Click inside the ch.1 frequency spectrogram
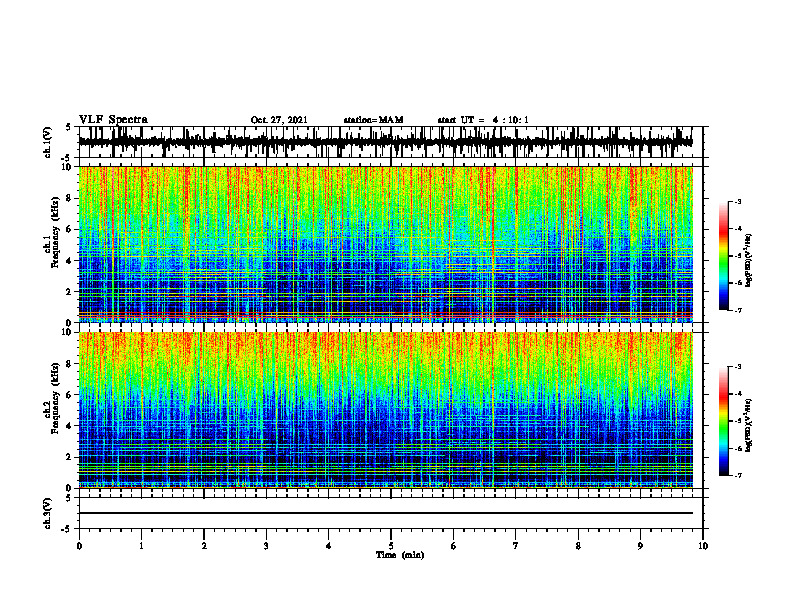792x612 pixels. [385, 244]
